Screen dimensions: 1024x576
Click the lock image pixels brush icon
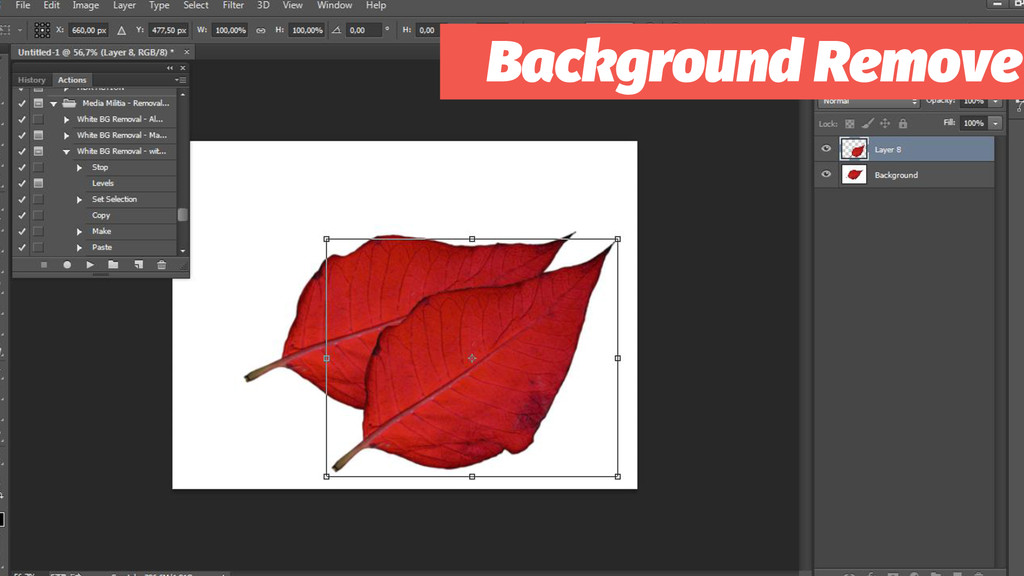[867, 124]
